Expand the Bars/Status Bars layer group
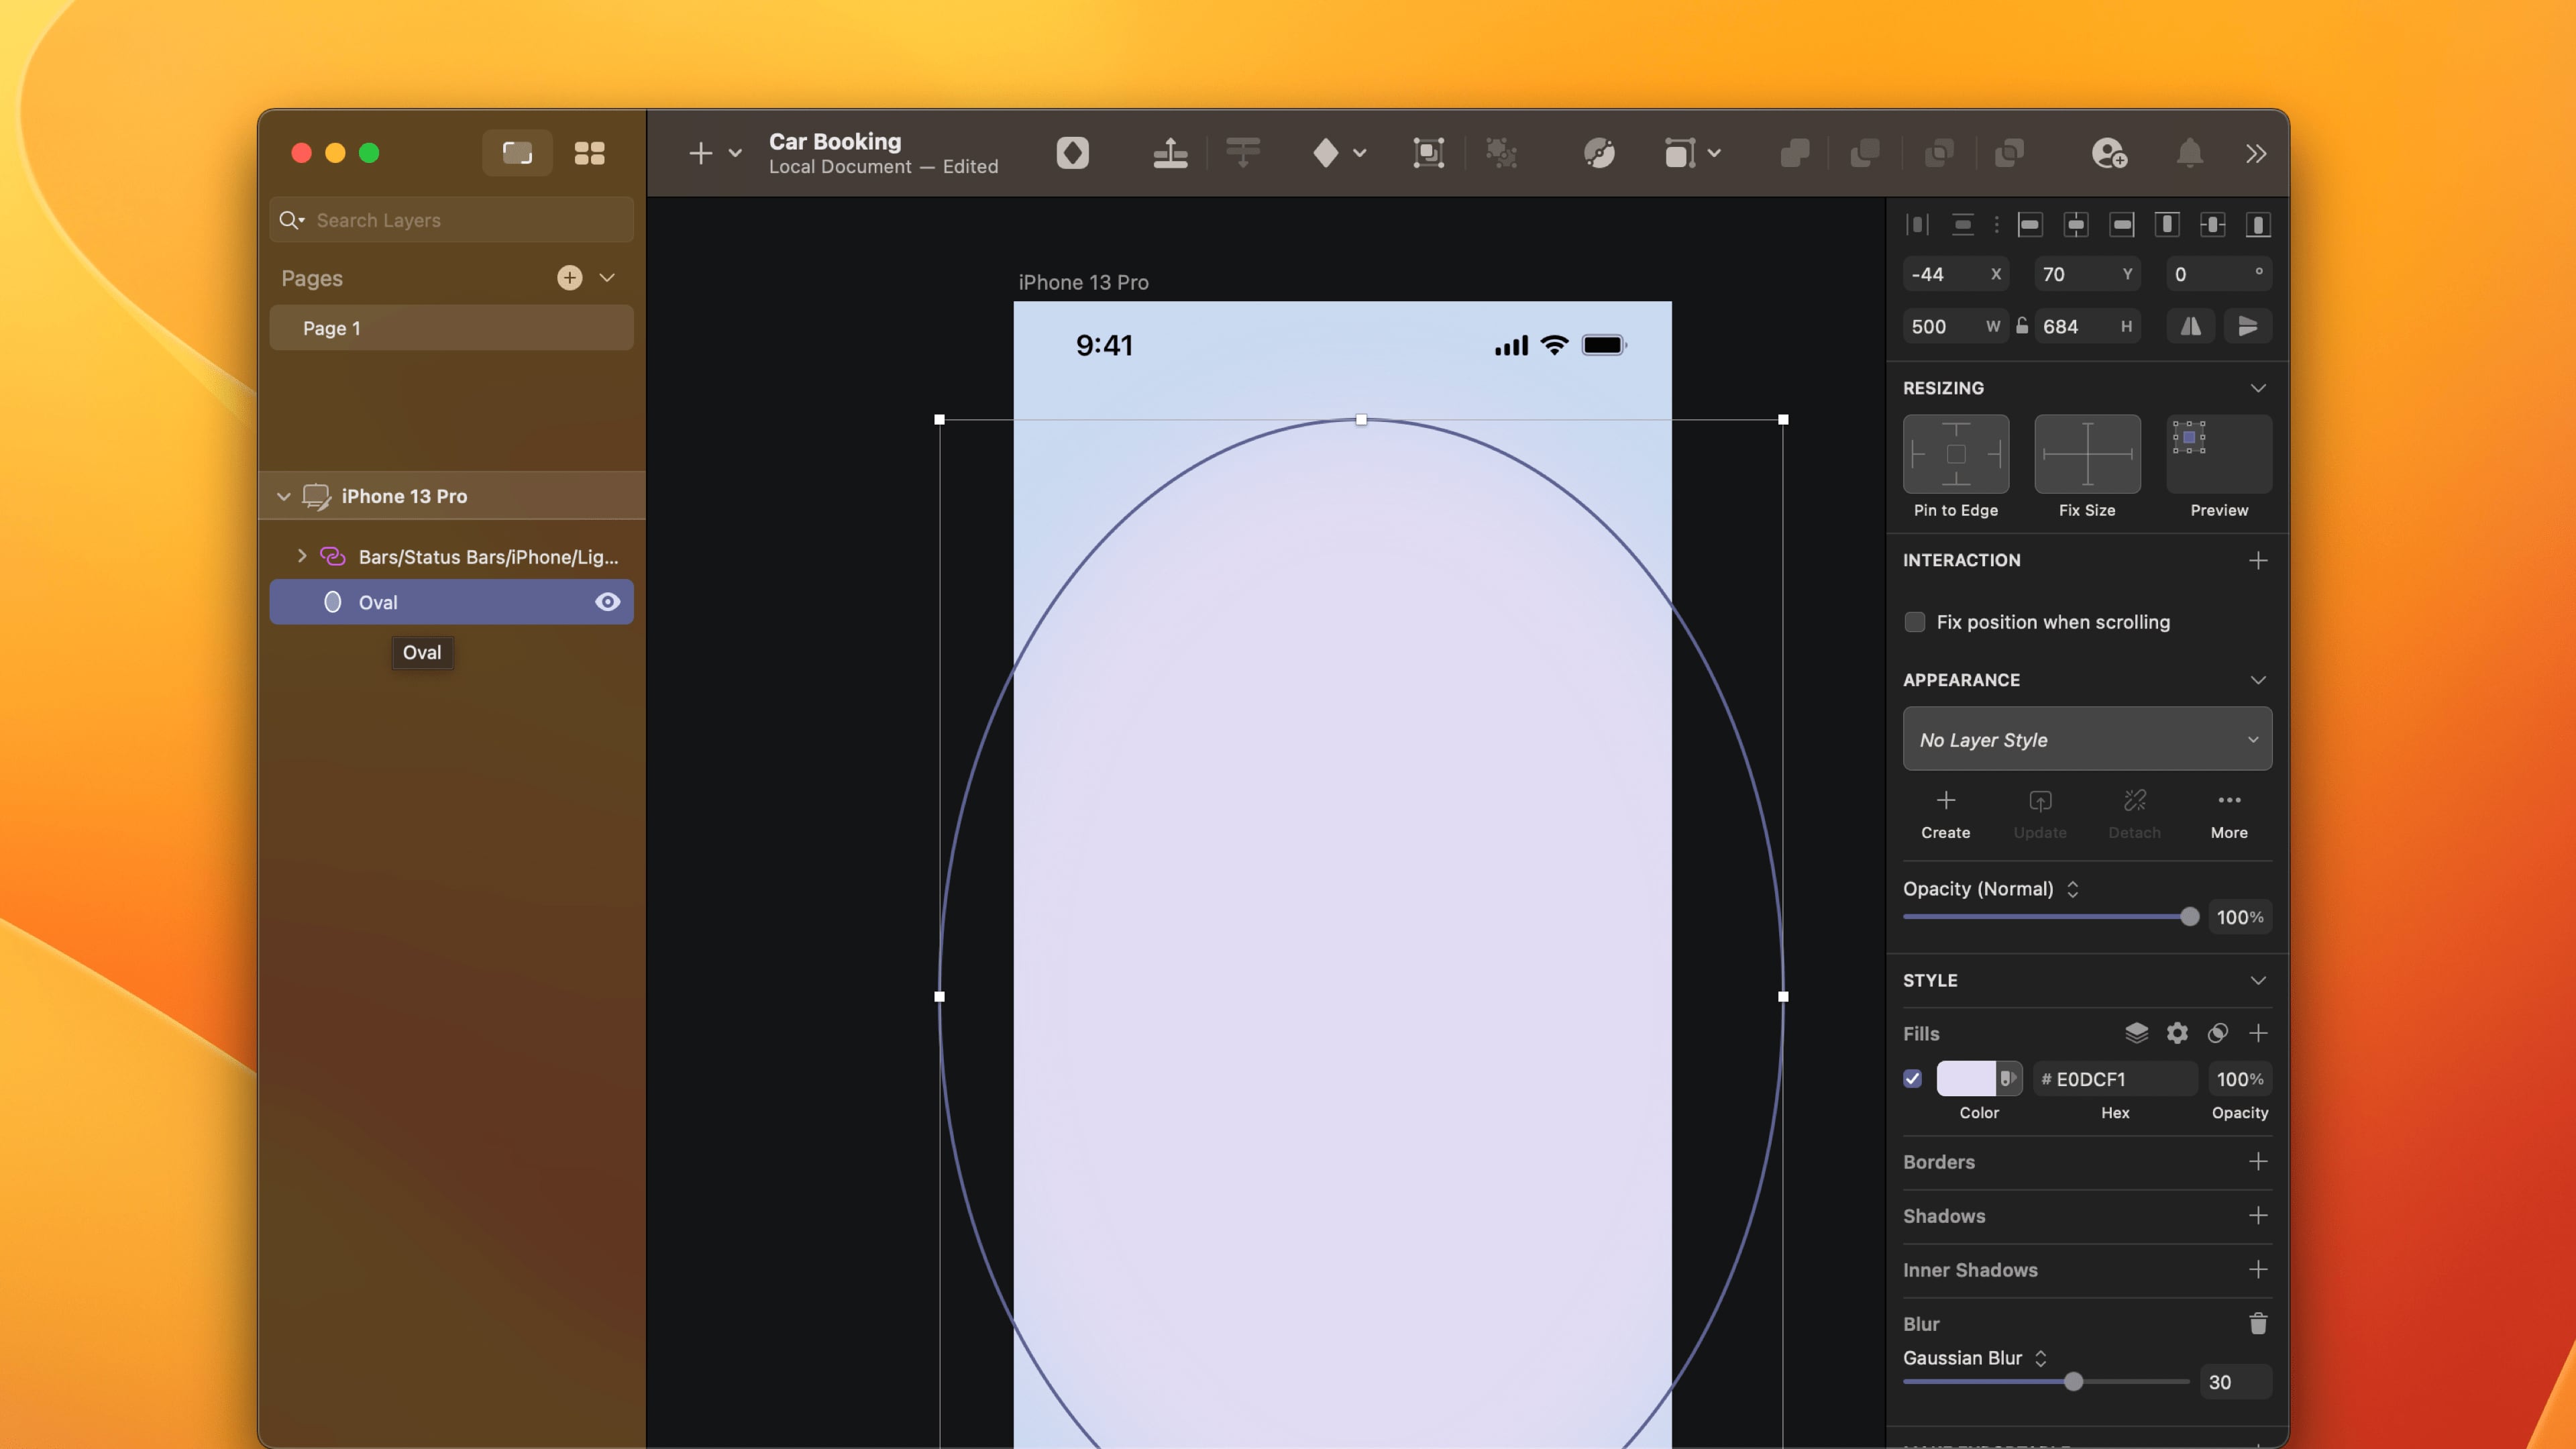The width and height of the screenshot is (2576, 1449). click(302, 556)
